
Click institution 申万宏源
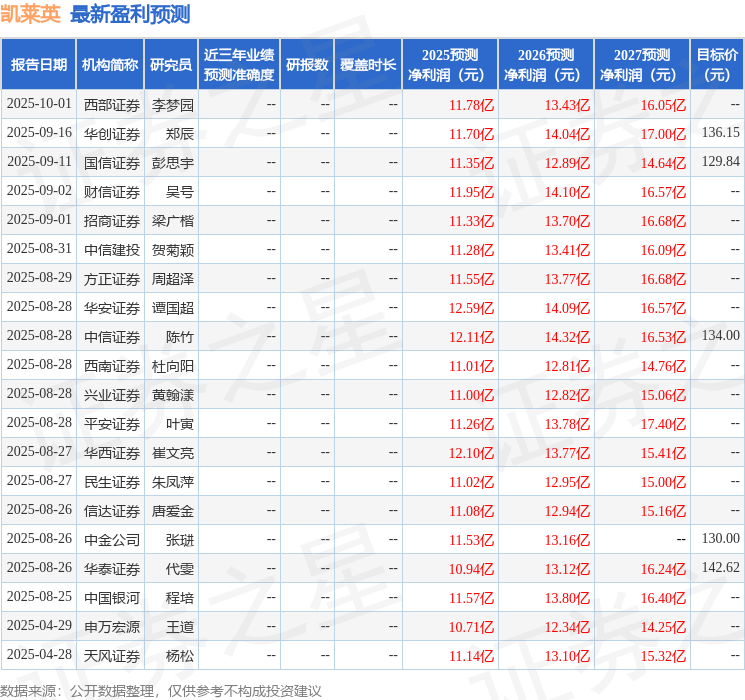112,627
